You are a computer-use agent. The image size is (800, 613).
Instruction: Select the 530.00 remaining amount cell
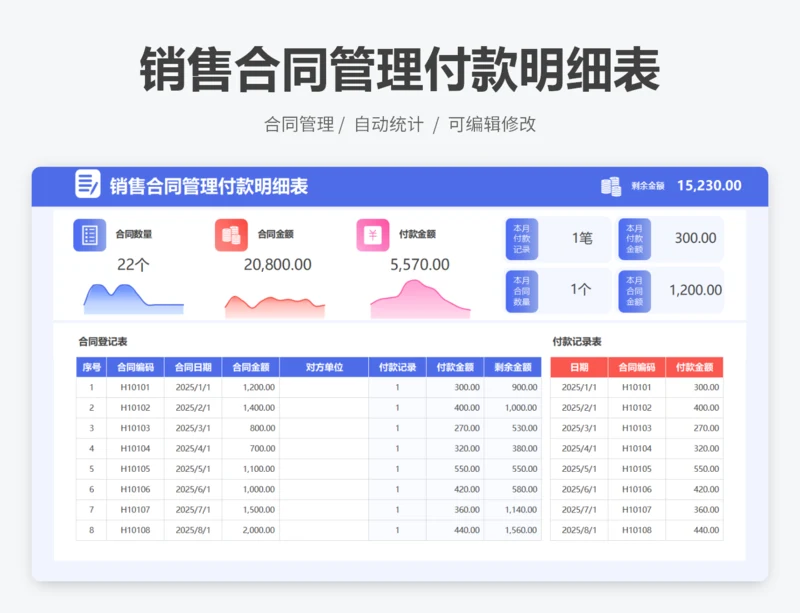click(513, 428)
